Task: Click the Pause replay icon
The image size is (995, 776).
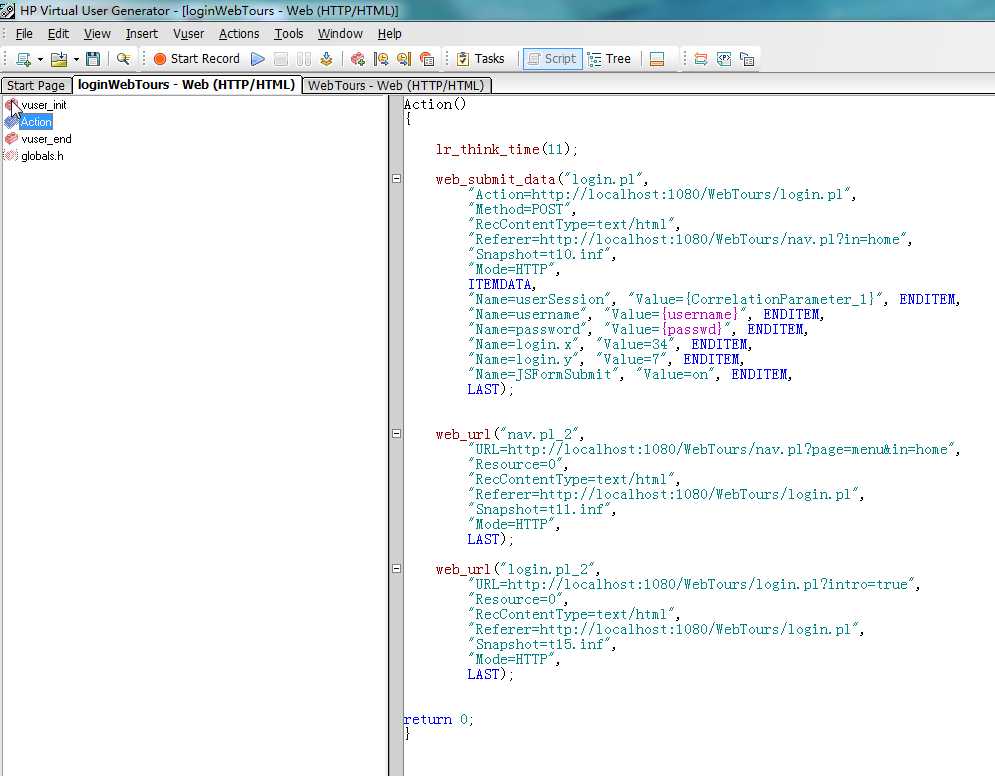Action: tap(303, 59)
